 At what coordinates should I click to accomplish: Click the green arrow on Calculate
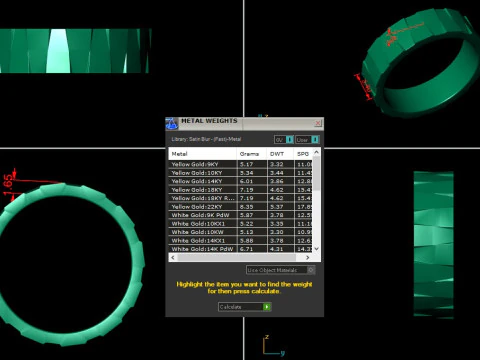click(x=267, y=307)
